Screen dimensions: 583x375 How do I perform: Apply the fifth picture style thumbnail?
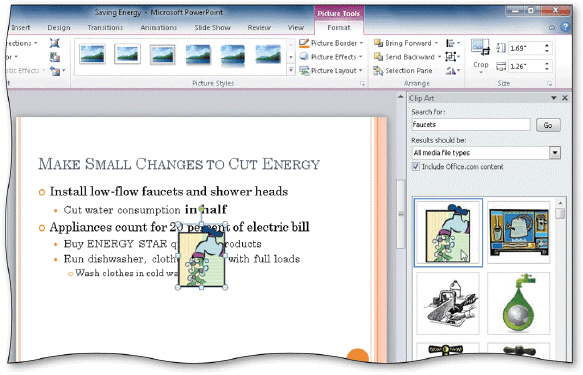pos(233,54)
